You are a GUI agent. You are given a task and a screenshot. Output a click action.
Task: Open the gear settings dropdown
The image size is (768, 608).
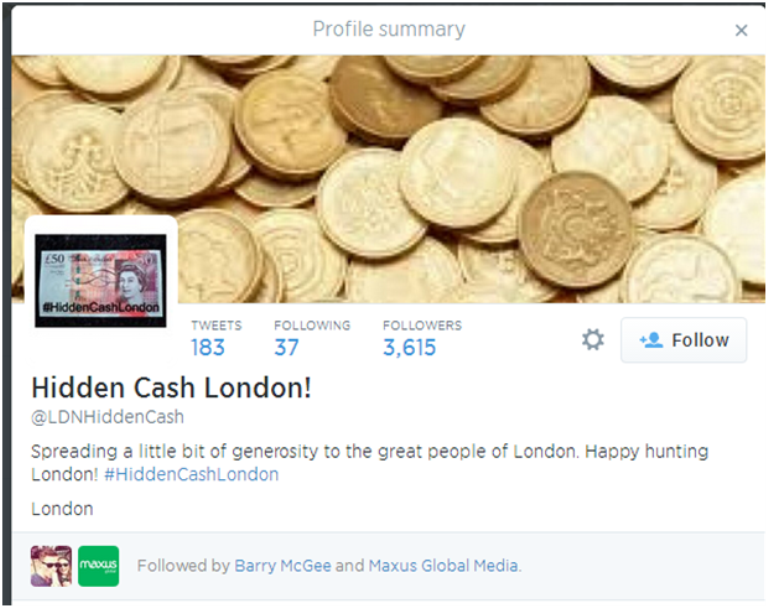(x=593, y=340)
